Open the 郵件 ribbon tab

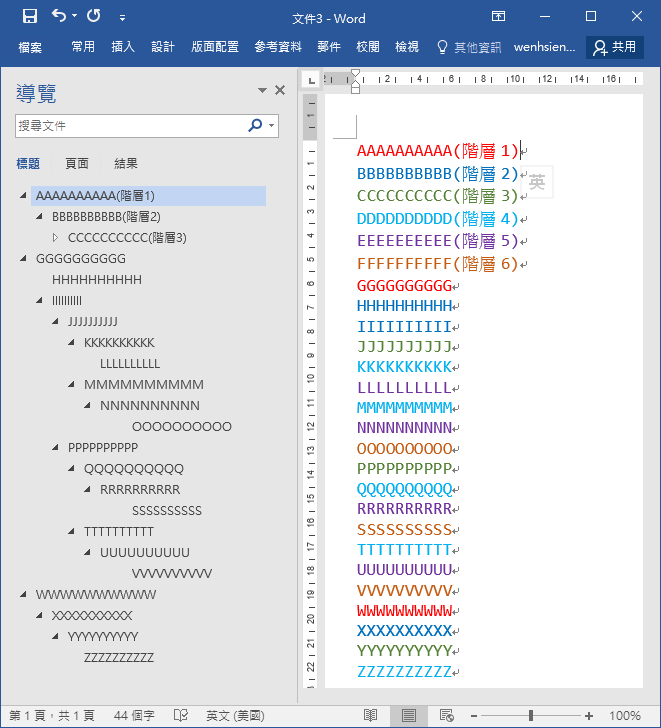(x=329, y=47)
